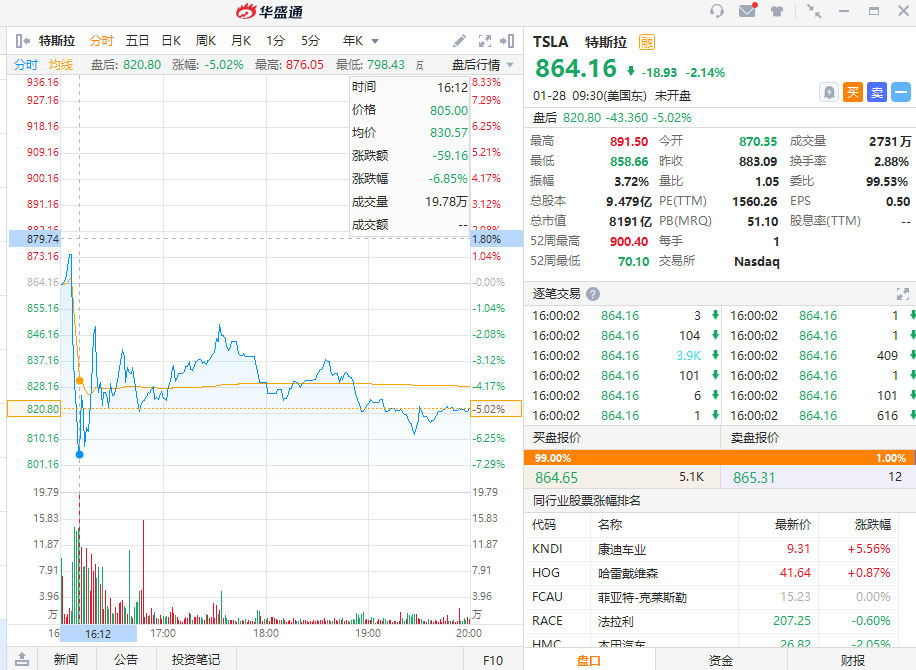Screen dimensions: 916x670
Task: Switch to 周K chart tab
Action: click(206, 41)
